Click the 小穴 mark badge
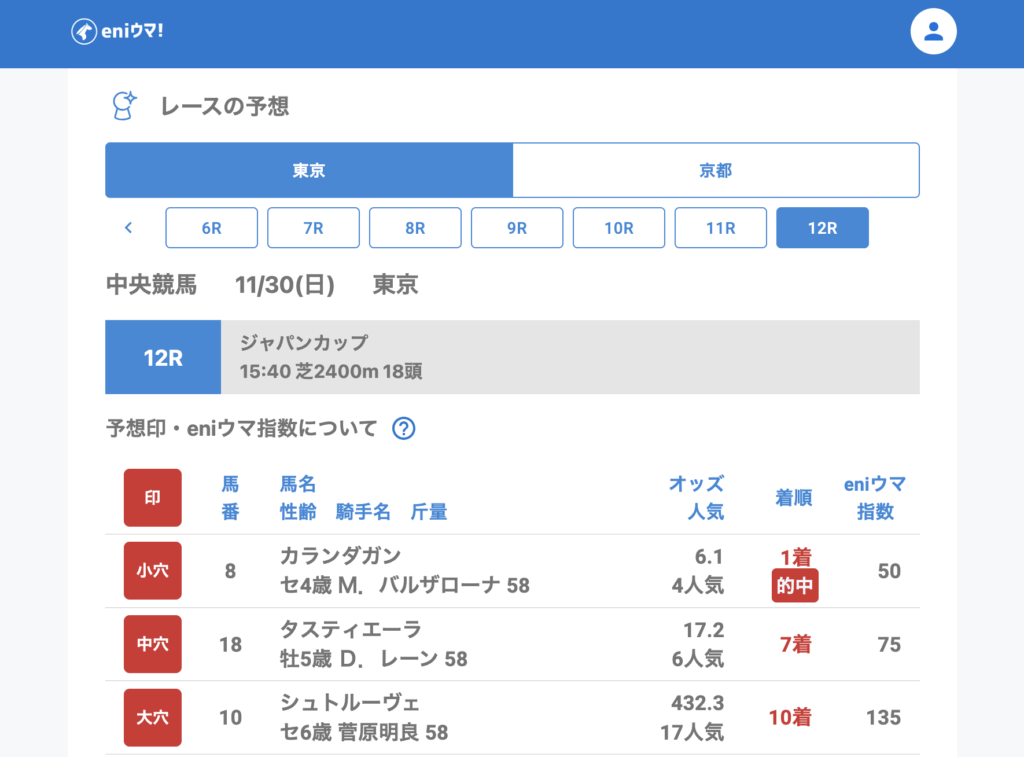The width and height of the screenshot is (1024, 757). click(x=152, y=571)
